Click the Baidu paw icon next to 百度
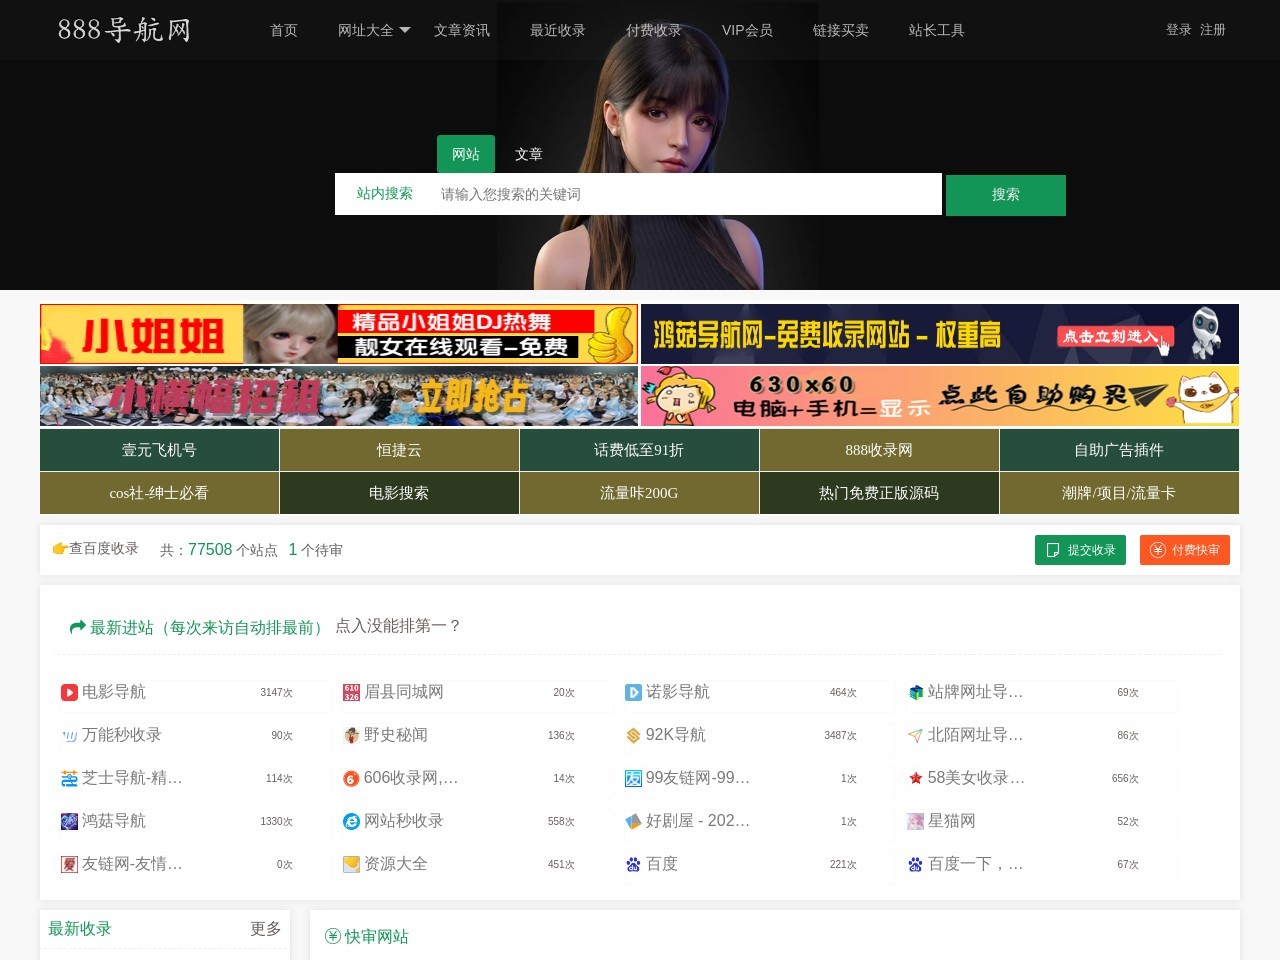The image size is (1280, 960). pos(633,864)
